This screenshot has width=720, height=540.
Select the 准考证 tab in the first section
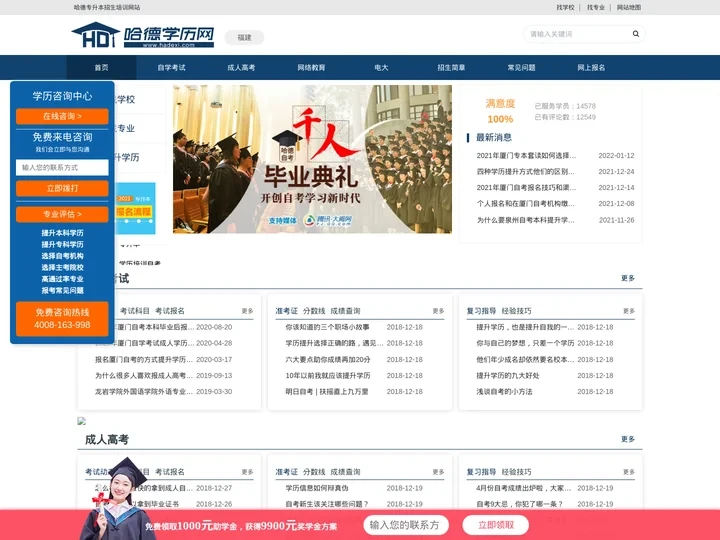click(x=287, y=311)
